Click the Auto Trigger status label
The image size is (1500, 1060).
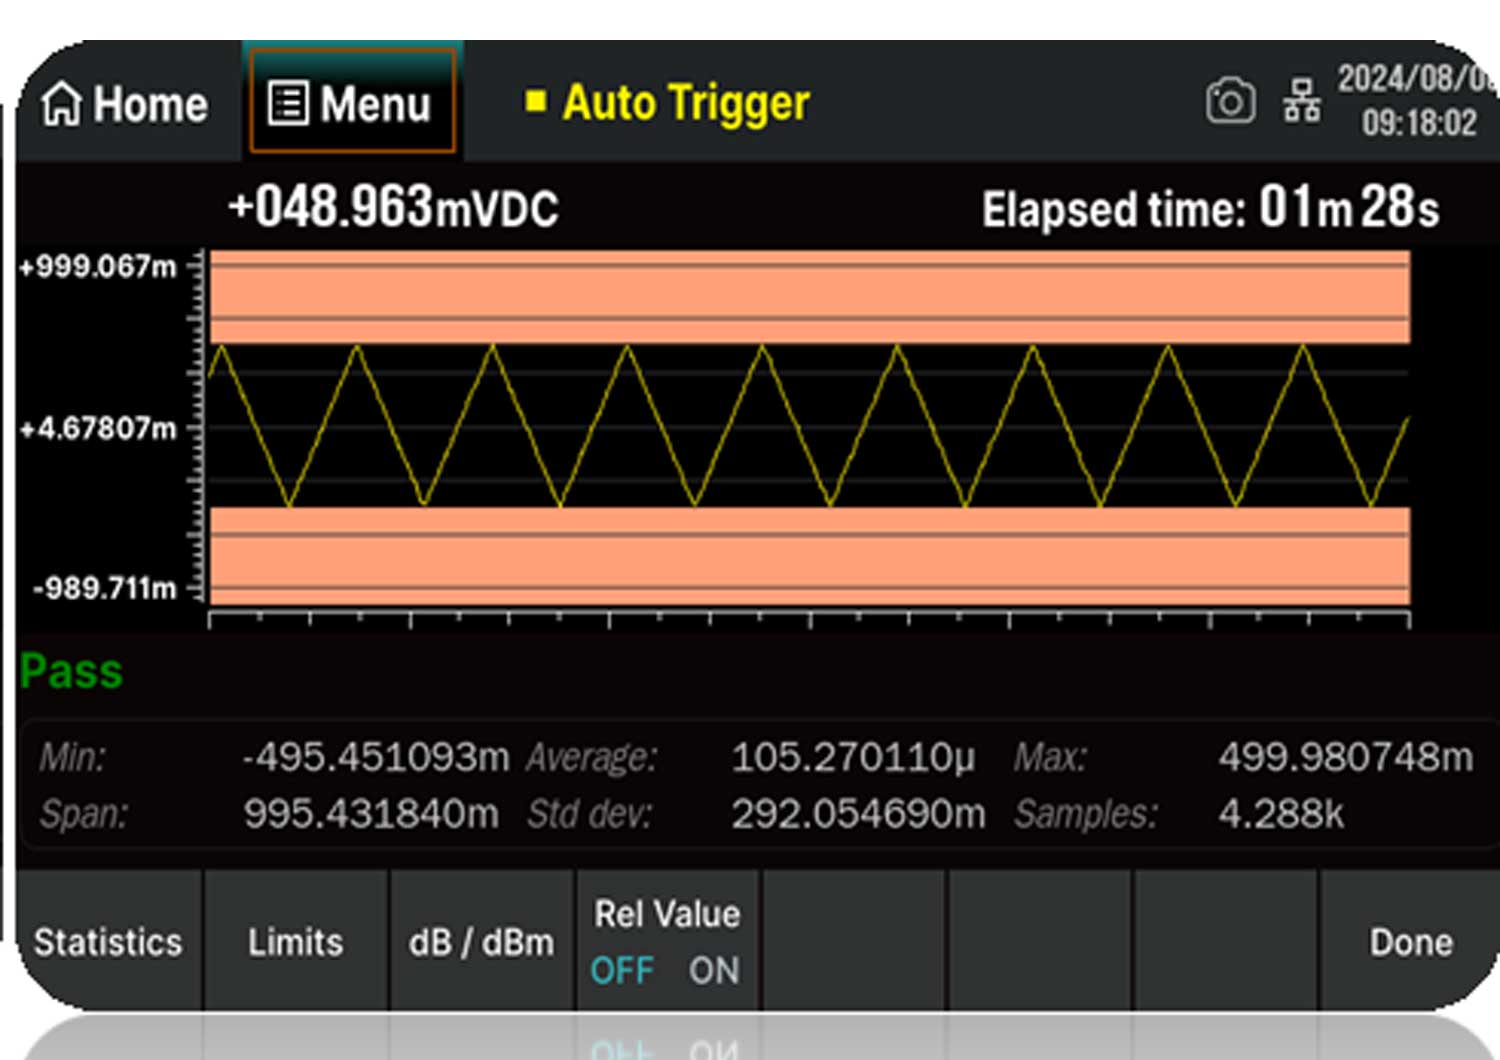tap(686, 103)
